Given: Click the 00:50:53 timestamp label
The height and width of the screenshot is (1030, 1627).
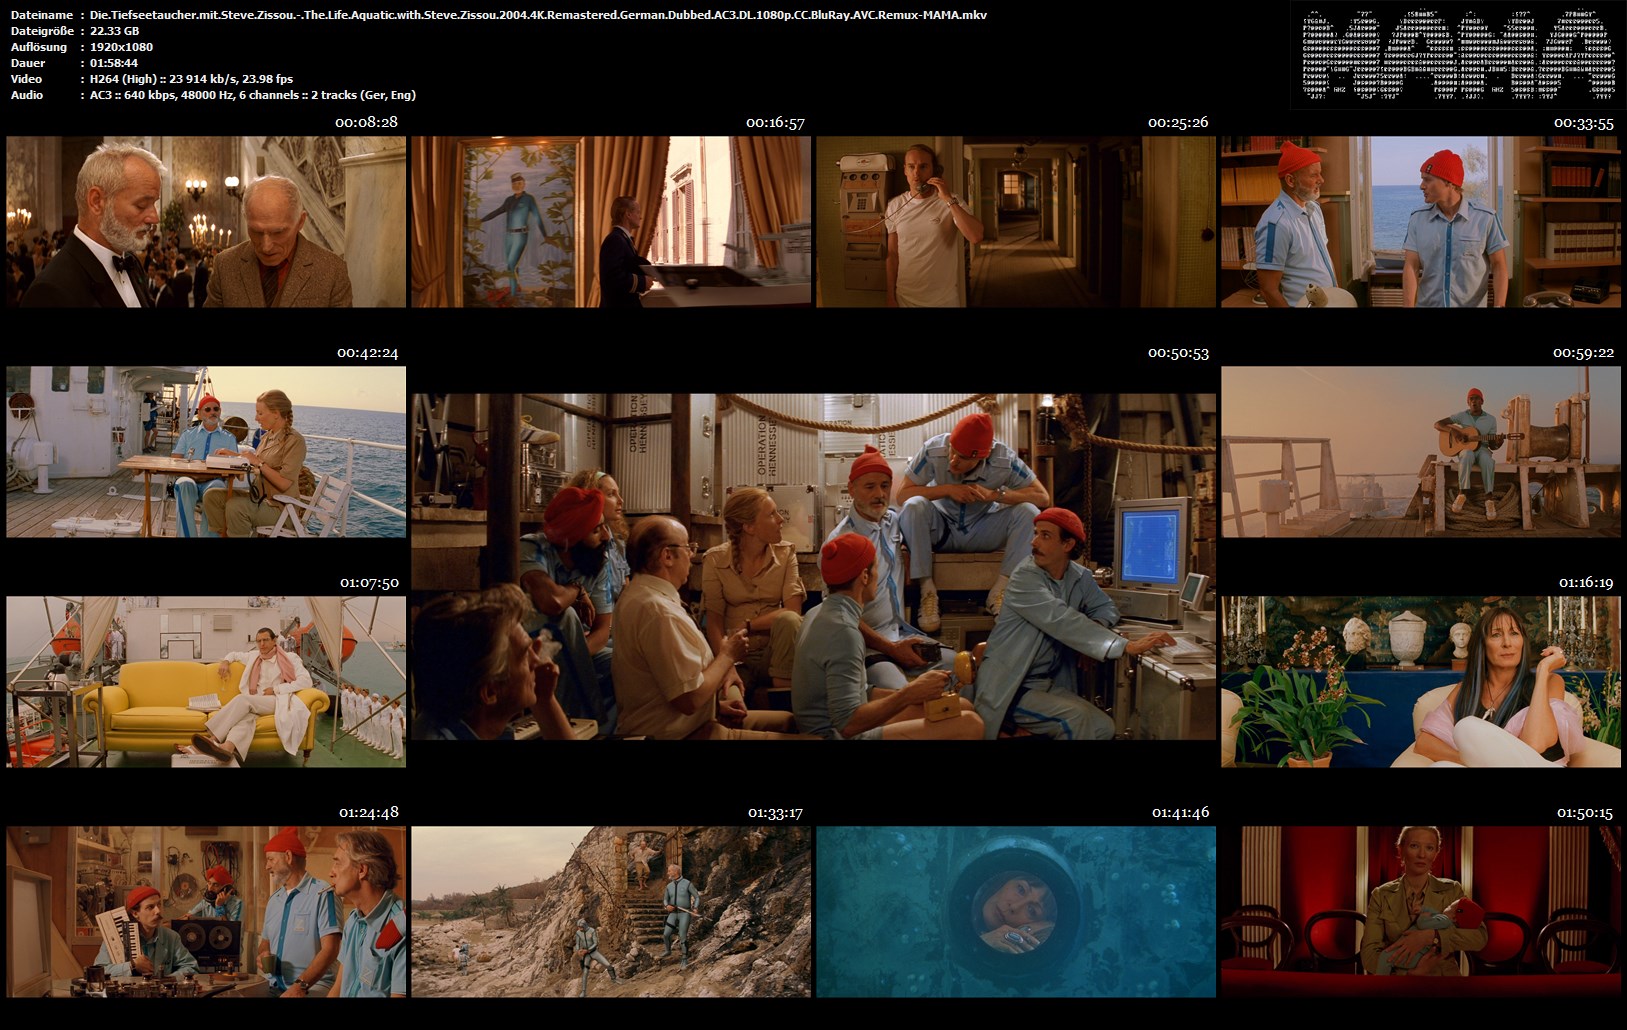Looking at the screenshot, I should [1178, 352].
